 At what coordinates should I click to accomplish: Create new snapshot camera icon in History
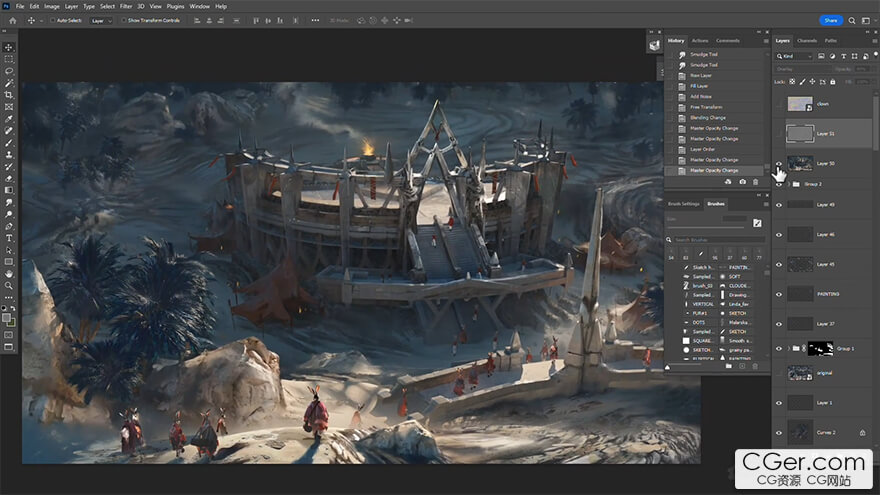[742, 182]
